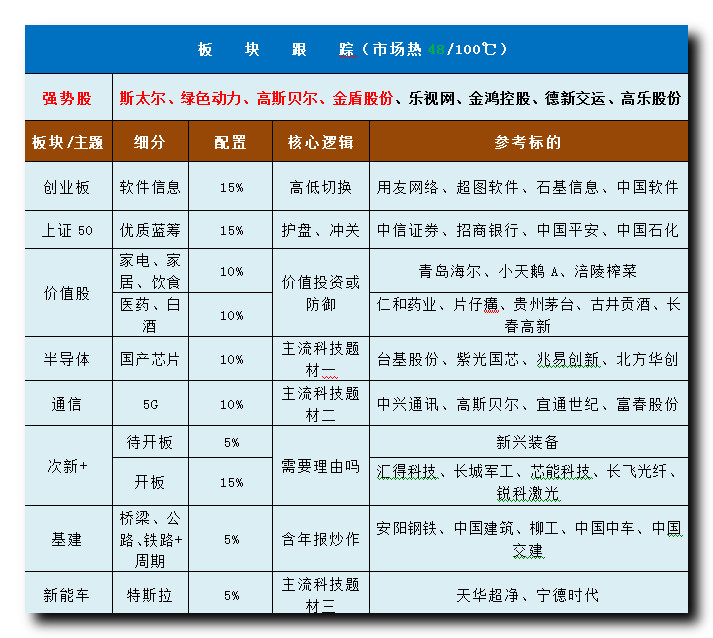Click the red stock name 斯太尔

[142, 98]
